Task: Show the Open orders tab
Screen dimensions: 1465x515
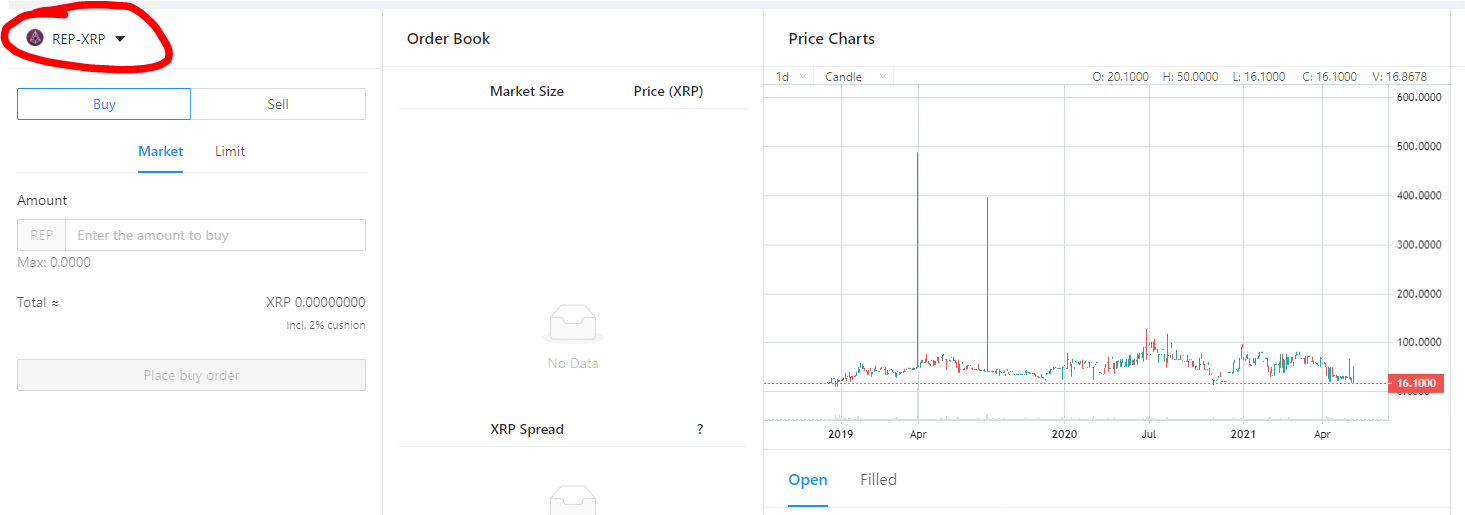Action: (808, 480)
